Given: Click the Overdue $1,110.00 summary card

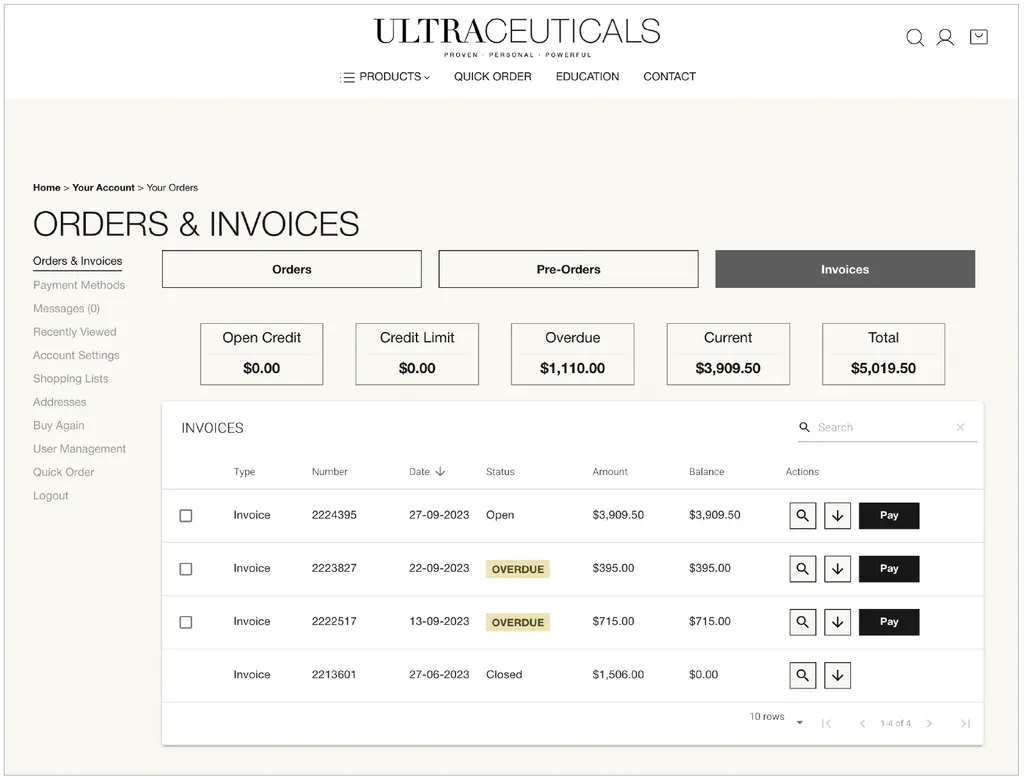Looking at the screenshot, I should (x=573, y=354).
